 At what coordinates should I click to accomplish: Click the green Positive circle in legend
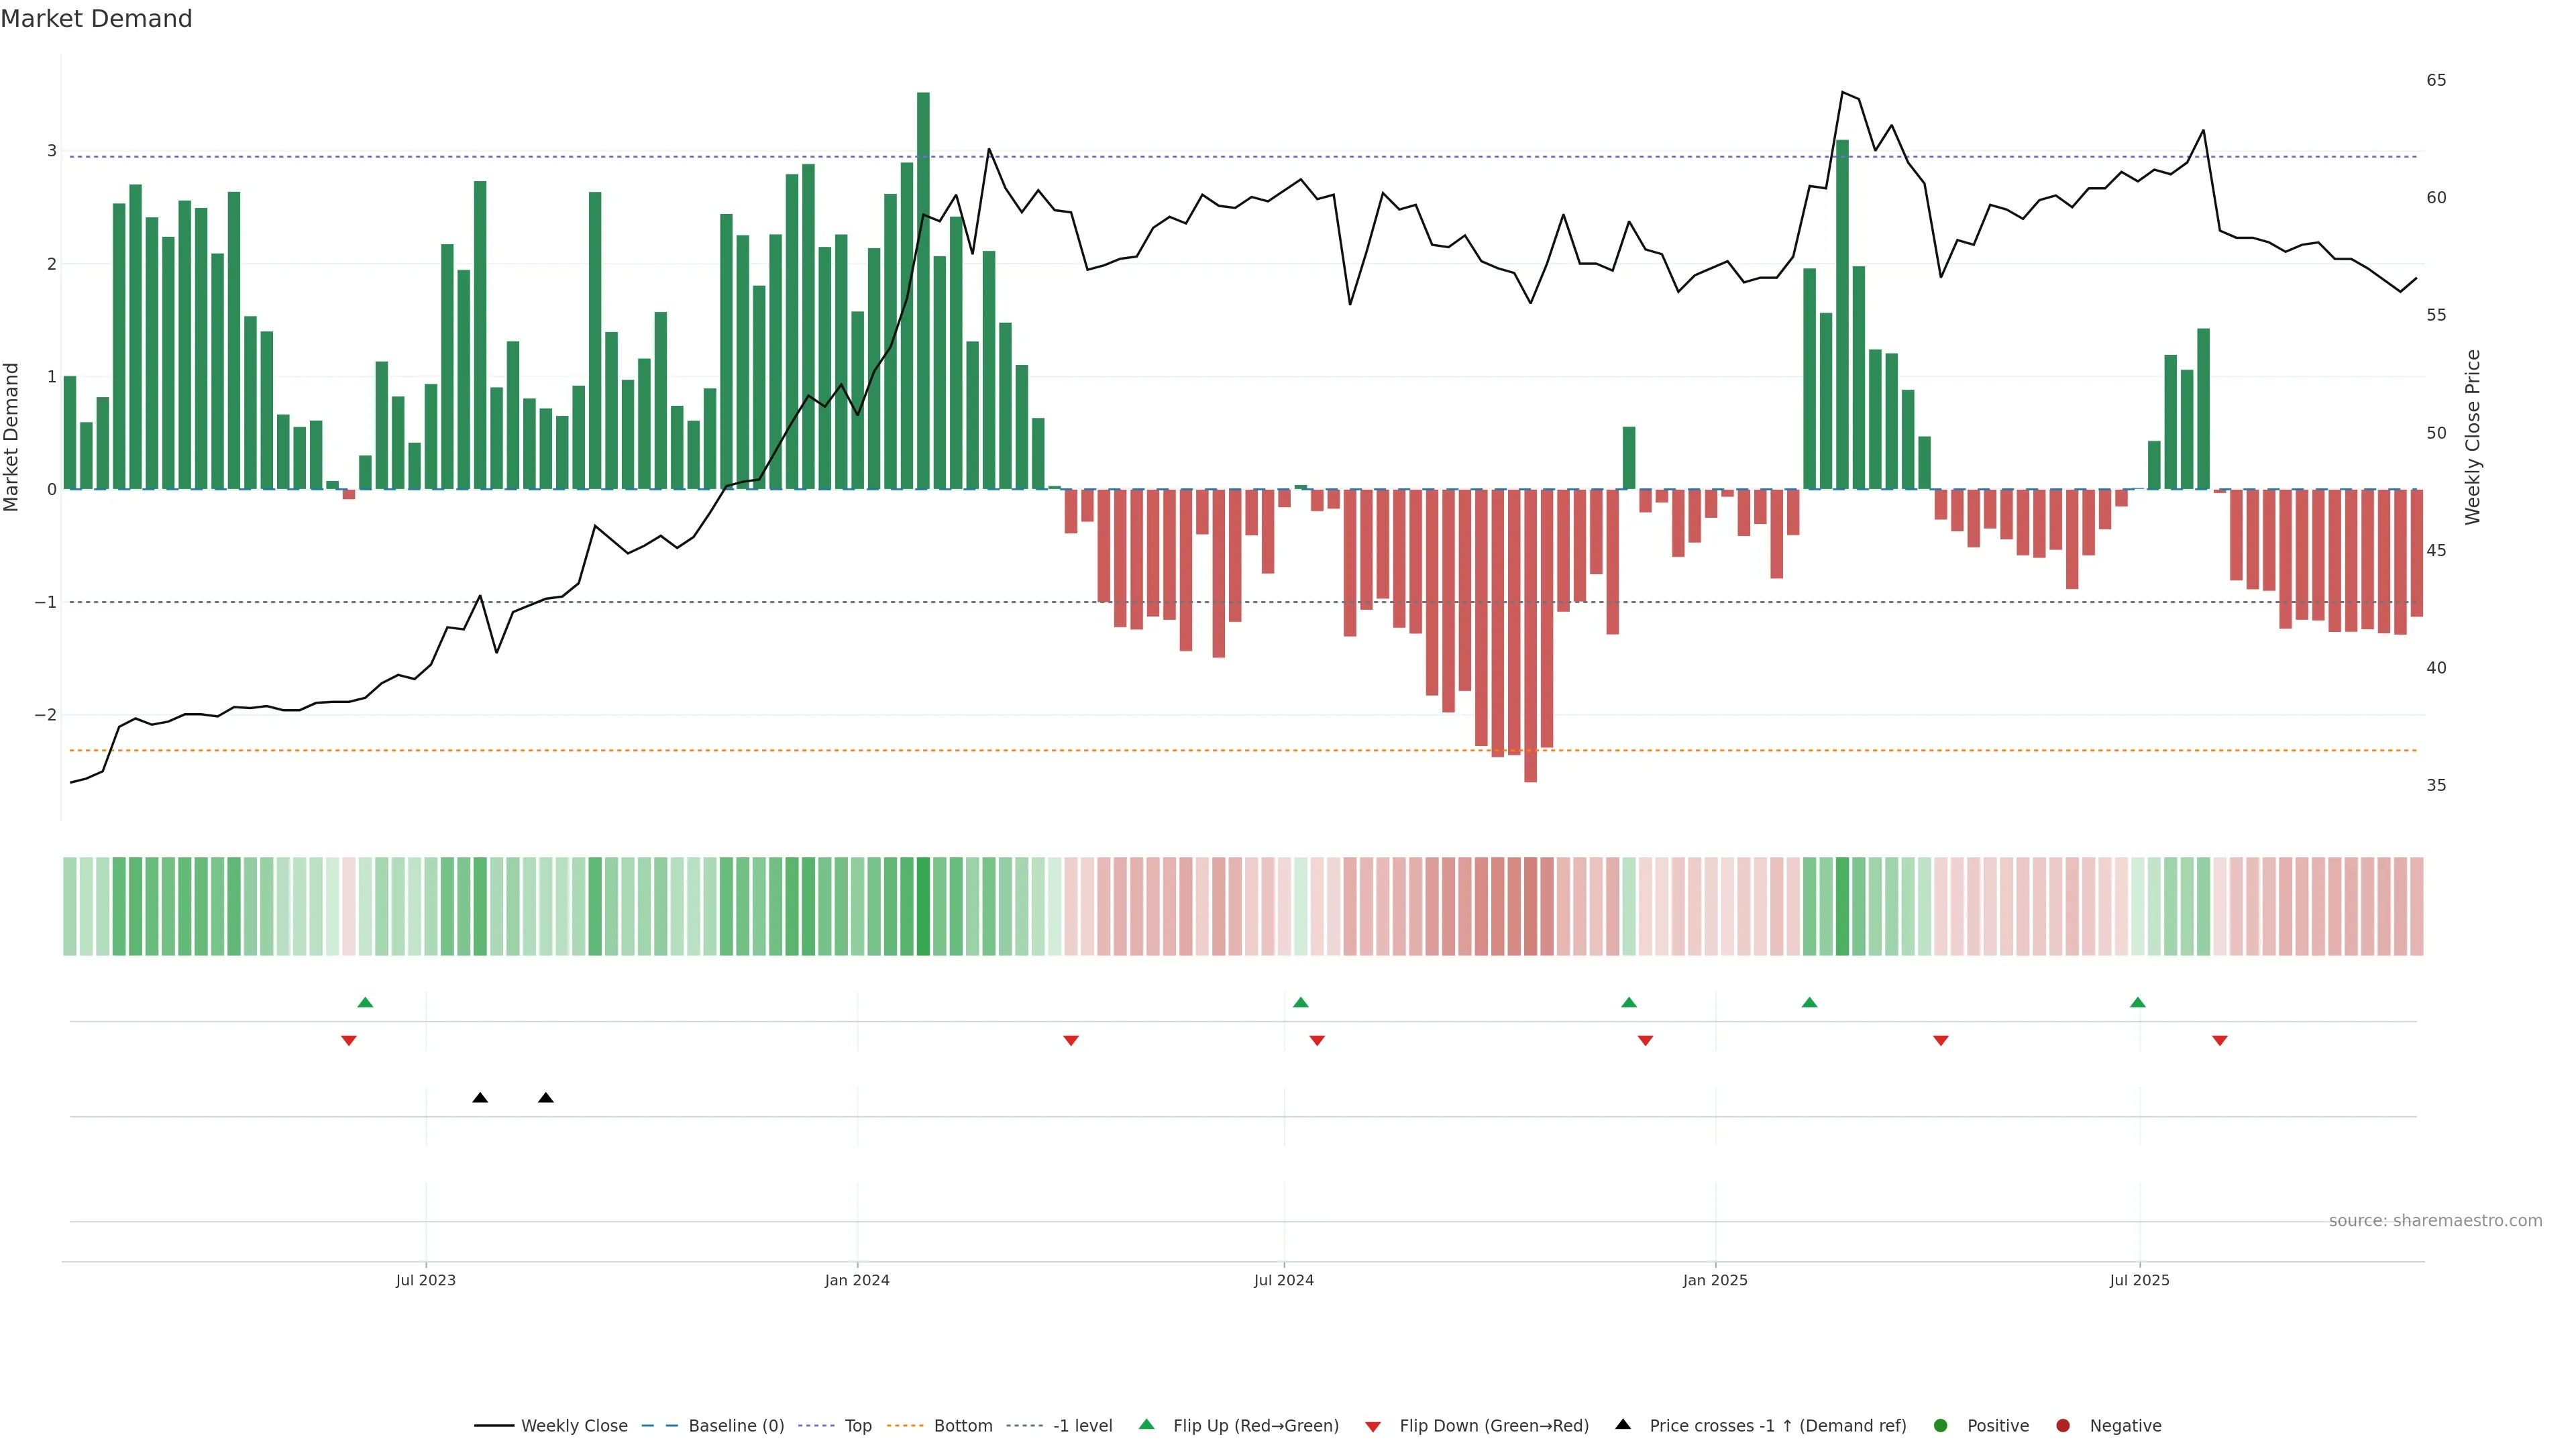[x=1941, y=1426]
